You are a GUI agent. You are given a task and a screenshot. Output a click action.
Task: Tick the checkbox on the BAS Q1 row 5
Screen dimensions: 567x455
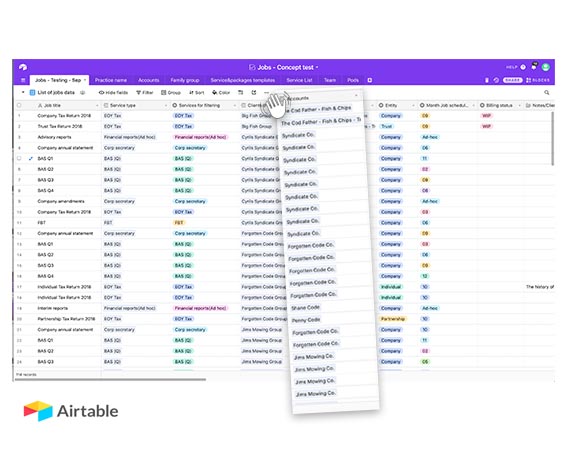[x=19, y=158]
